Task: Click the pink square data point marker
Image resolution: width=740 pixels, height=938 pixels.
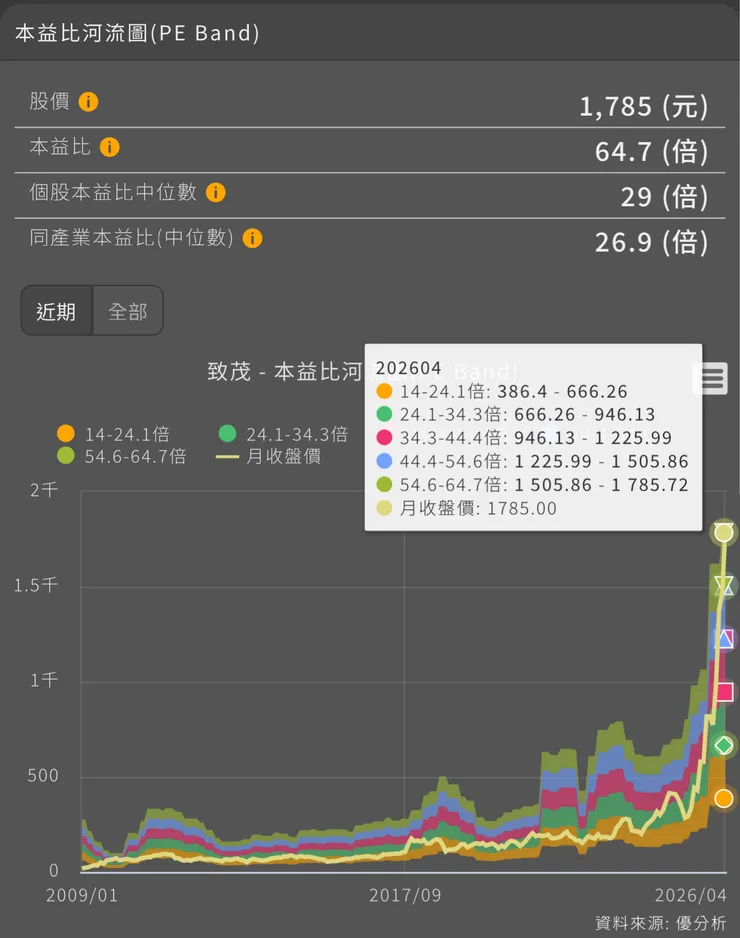Action: [725, 692]
